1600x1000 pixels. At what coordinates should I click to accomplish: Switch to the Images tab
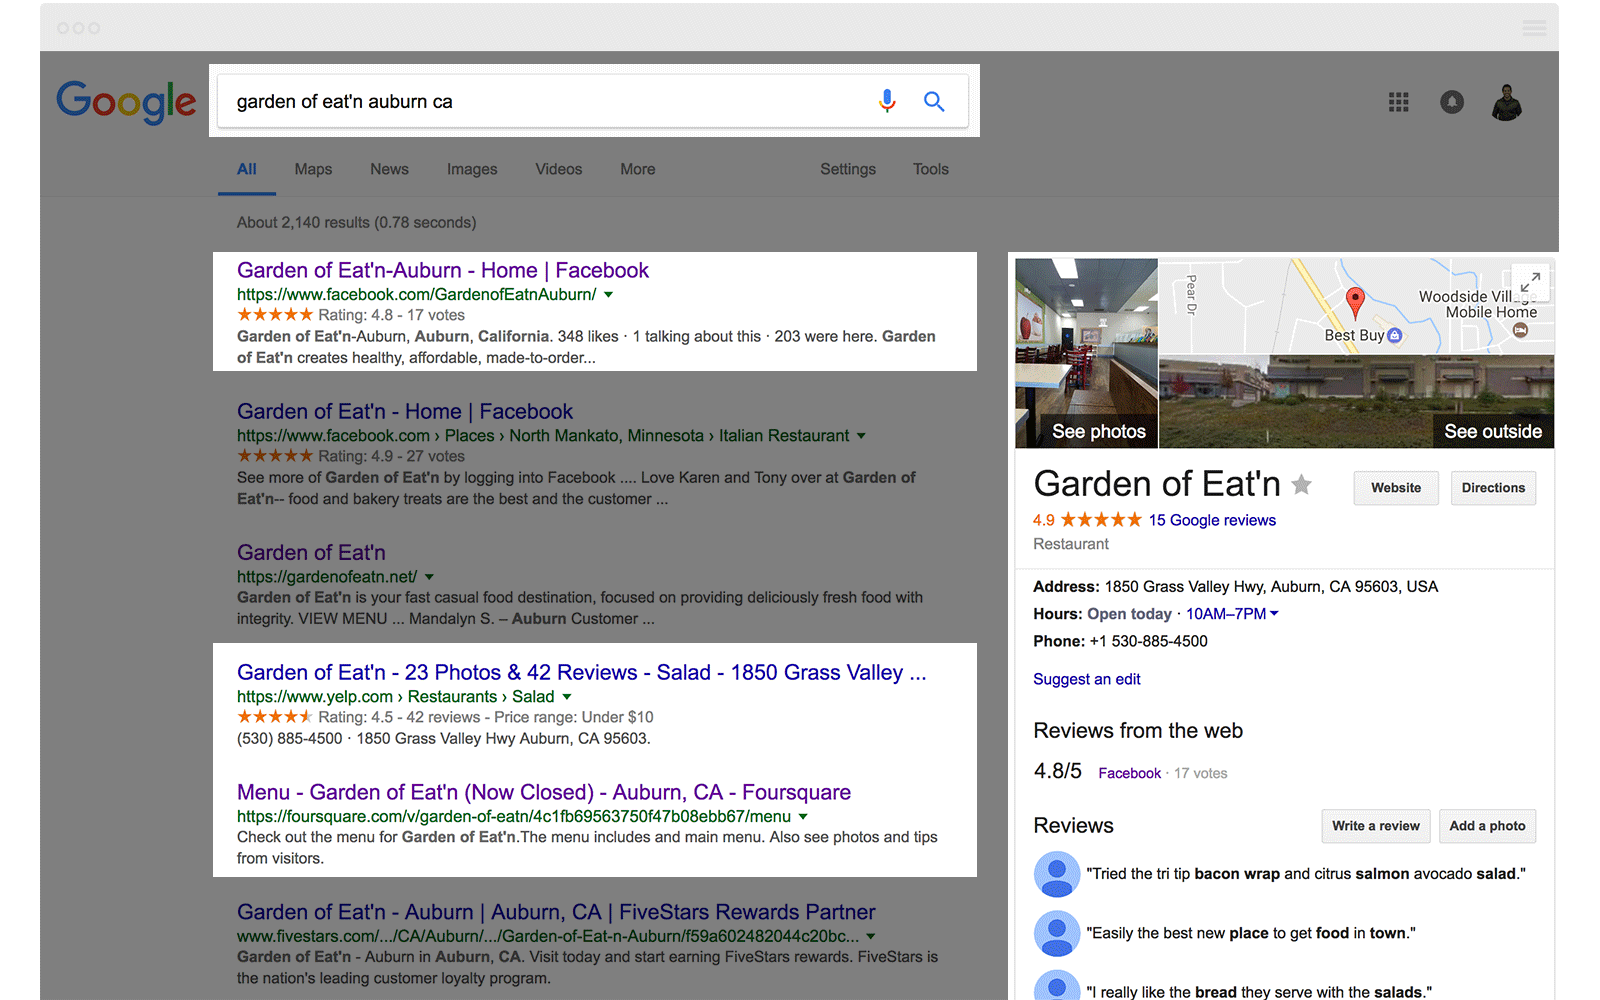[x=472, y=169]
